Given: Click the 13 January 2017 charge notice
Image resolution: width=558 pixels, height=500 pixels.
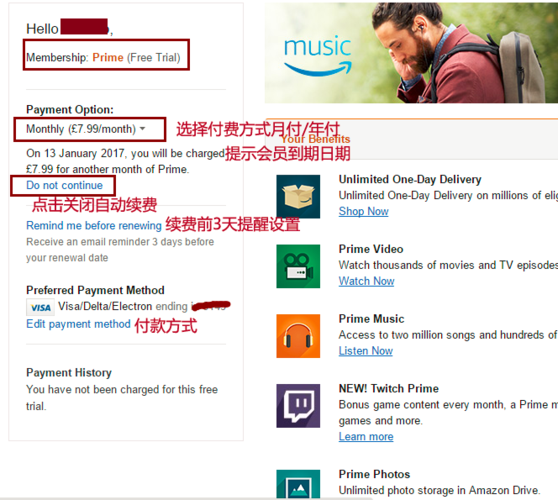Looking at the screenshot, I should [x=125, y=161].
